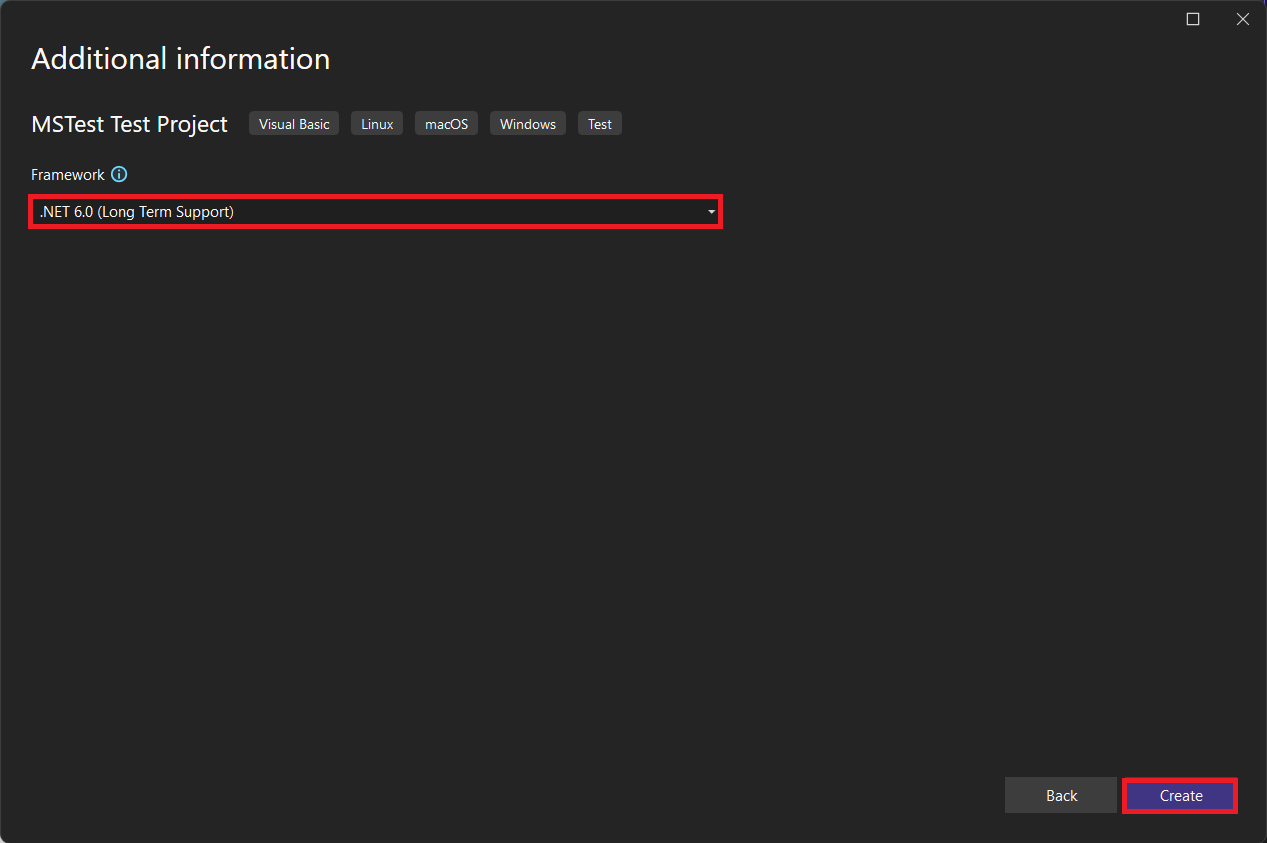Click Create to generate the project

1179,795
